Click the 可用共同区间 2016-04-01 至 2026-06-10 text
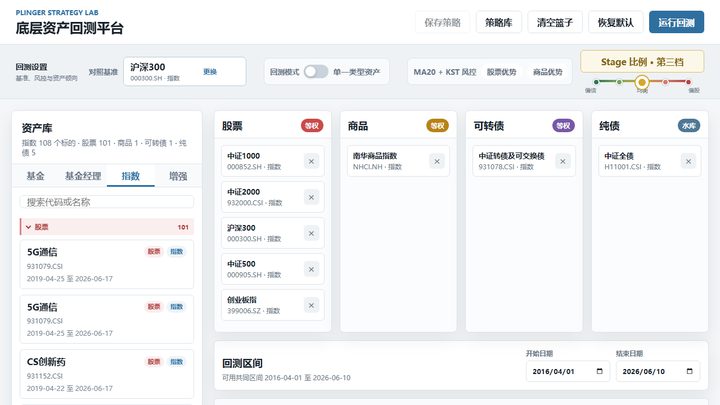 coord(286,377)
